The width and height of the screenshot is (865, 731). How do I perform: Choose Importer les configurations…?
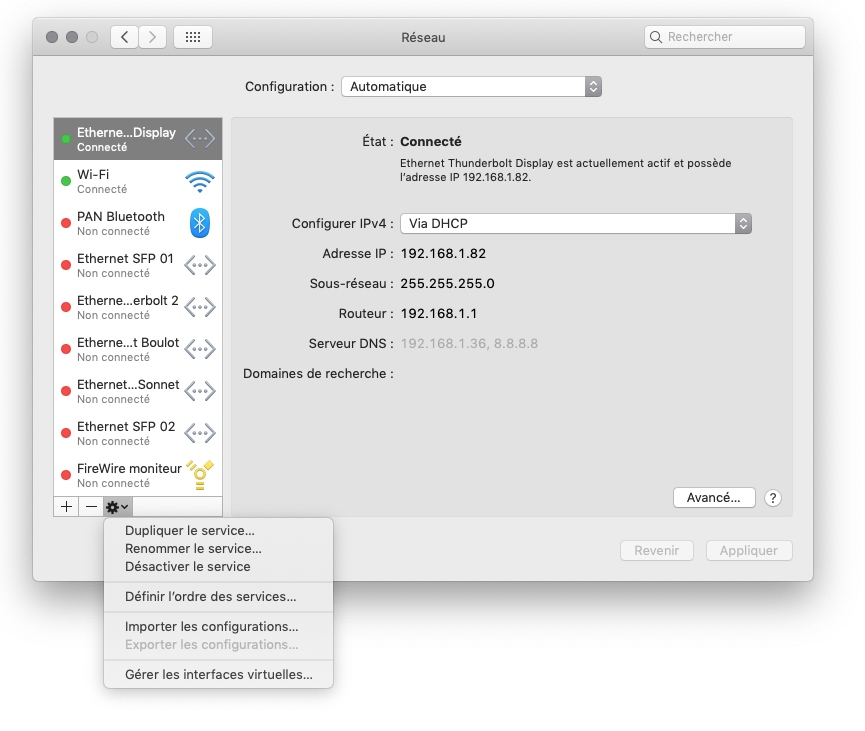point(218,627)
